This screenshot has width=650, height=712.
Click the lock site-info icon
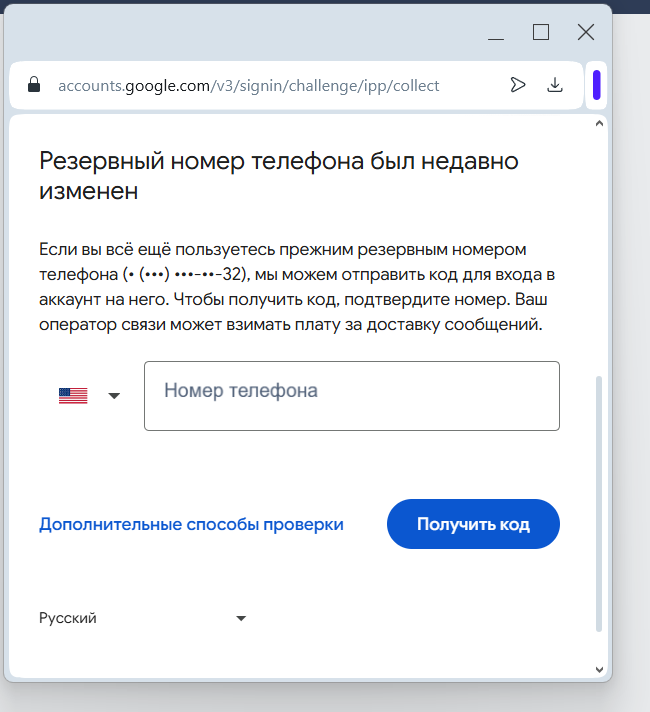coord(34,84)
